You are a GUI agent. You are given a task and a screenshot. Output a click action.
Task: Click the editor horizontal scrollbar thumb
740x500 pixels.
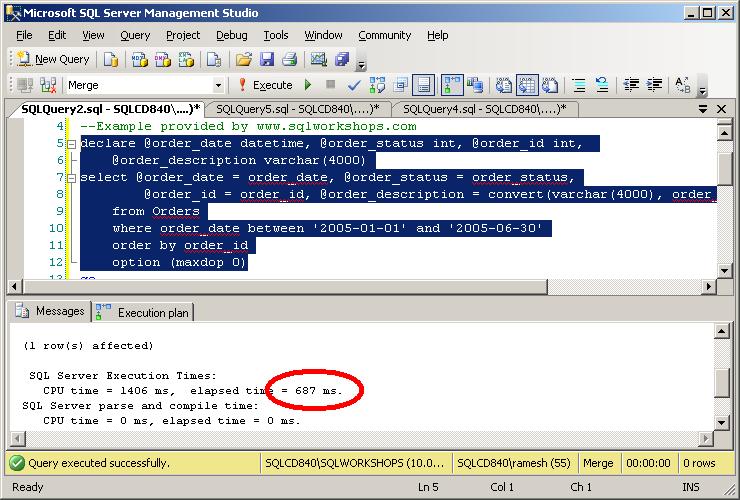(x=286, y=286)
